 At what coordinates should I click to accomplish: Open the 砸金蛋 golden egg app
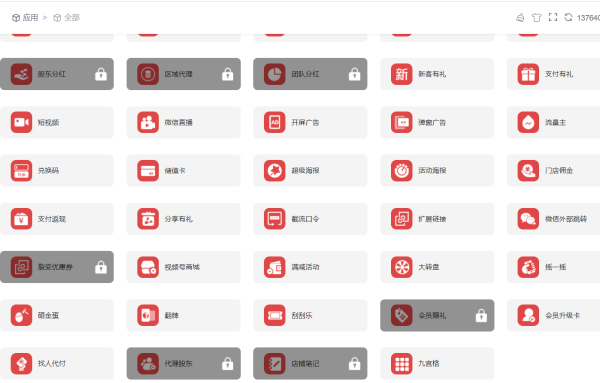(x=57, y=315)
